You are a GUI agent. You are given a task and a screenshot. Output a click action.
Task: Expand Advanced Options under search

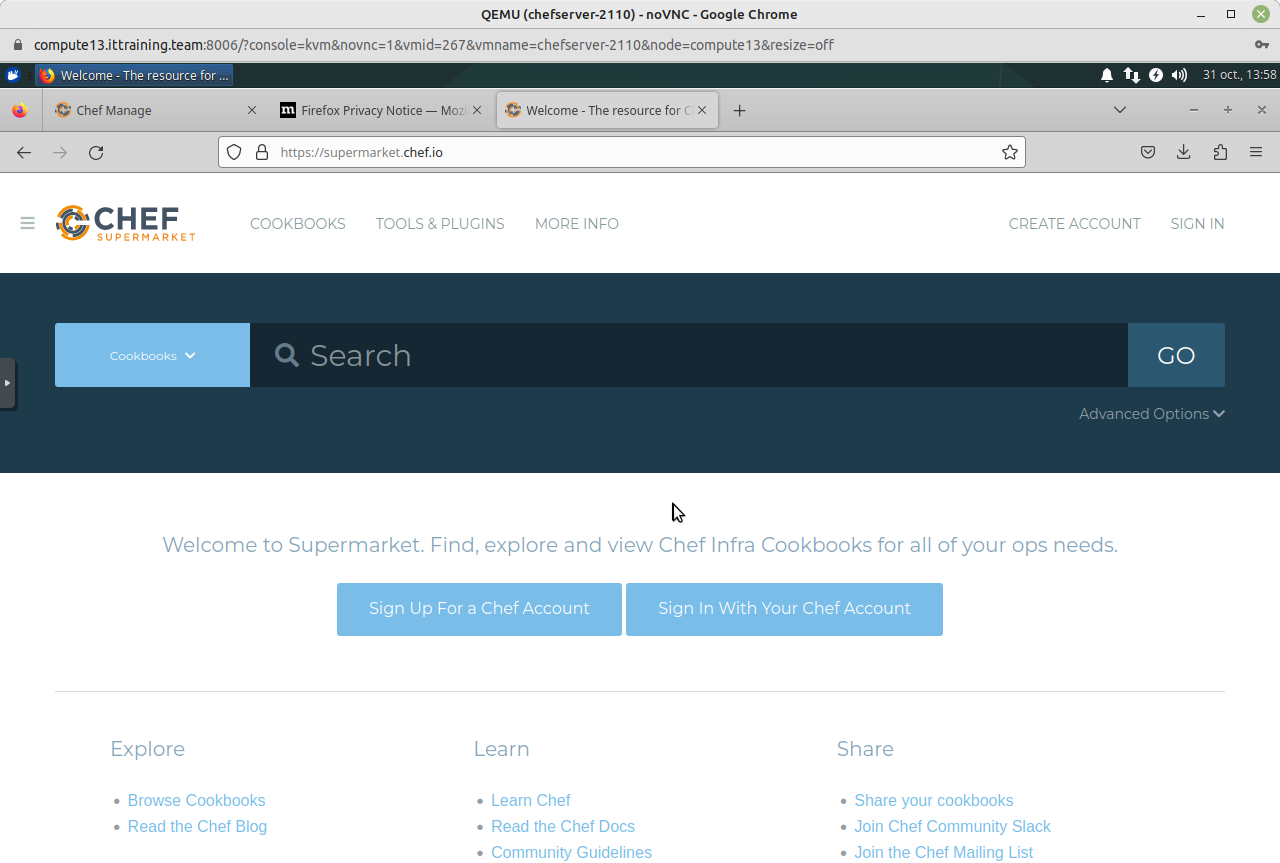pyautogui.click(x=1151, y=414)
